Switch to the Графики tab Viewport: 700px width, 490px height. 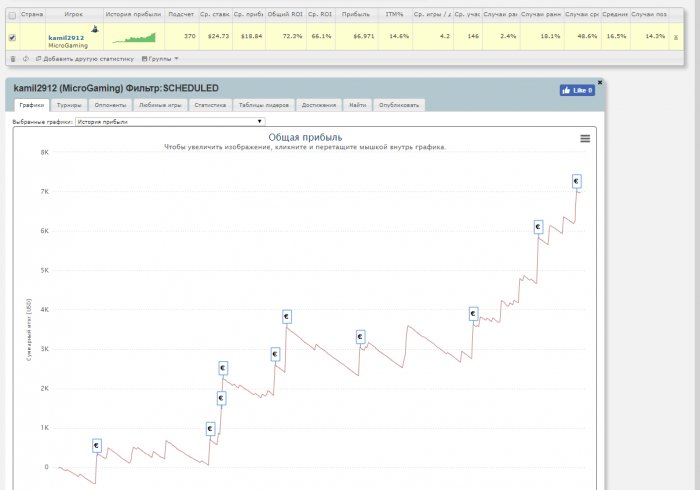pos(32,105)
